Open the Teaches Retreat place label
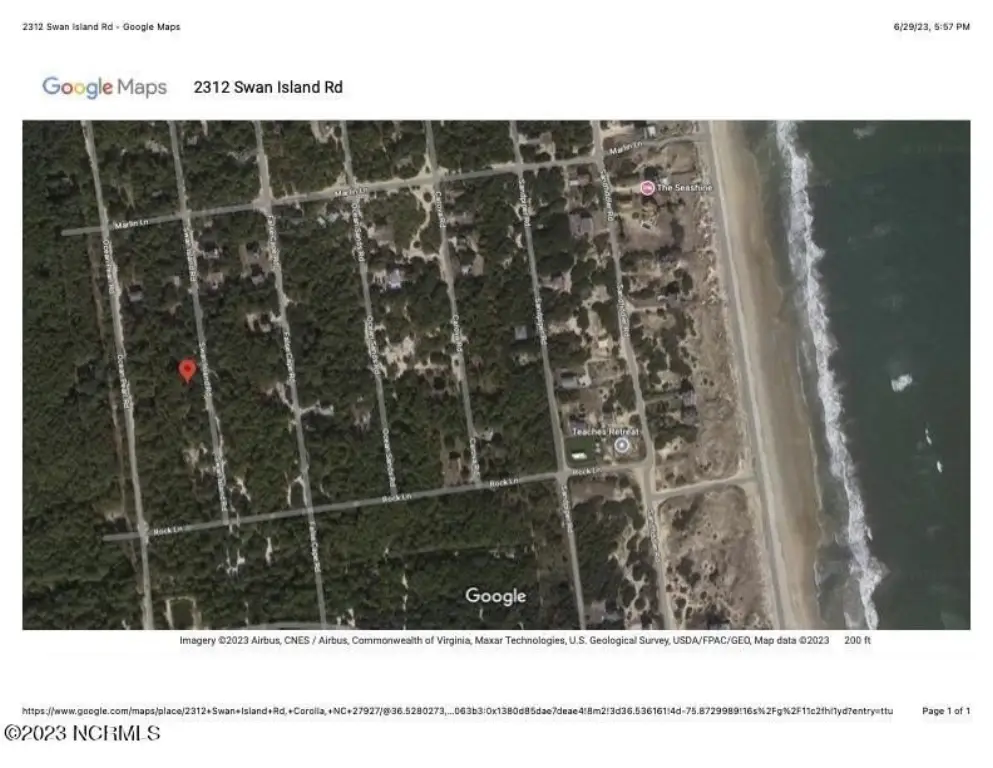The height and width of the screenshot is (768, 993). click(605, 431)
